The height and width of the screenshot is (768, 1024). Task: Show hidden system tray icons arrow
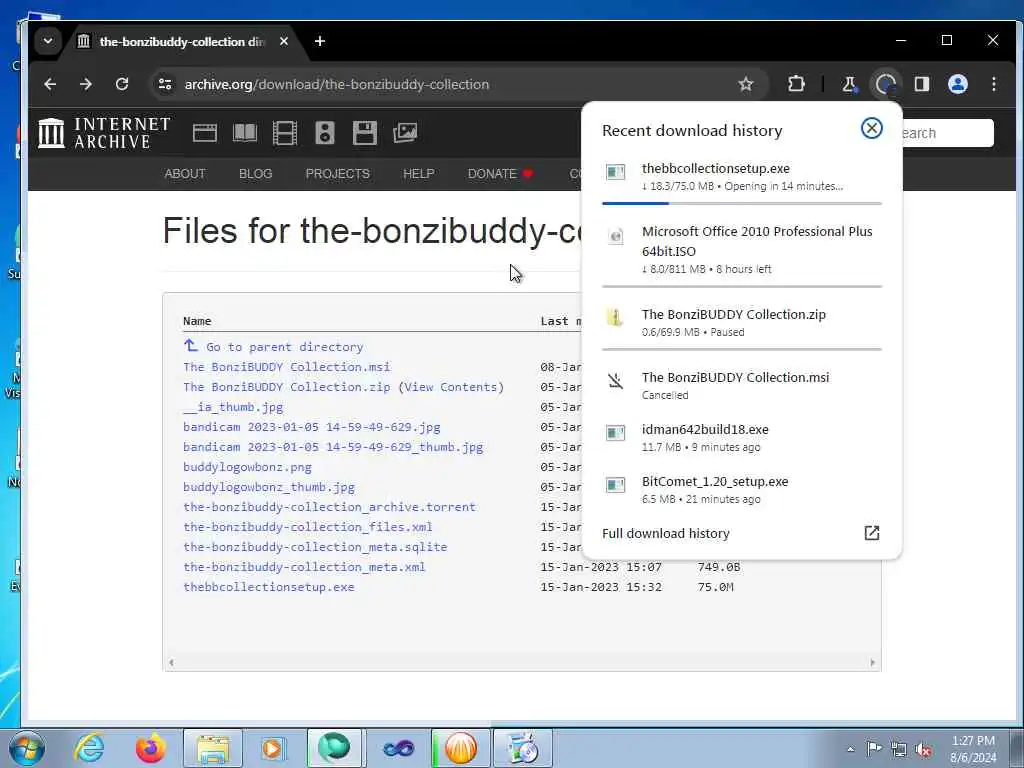850,749
